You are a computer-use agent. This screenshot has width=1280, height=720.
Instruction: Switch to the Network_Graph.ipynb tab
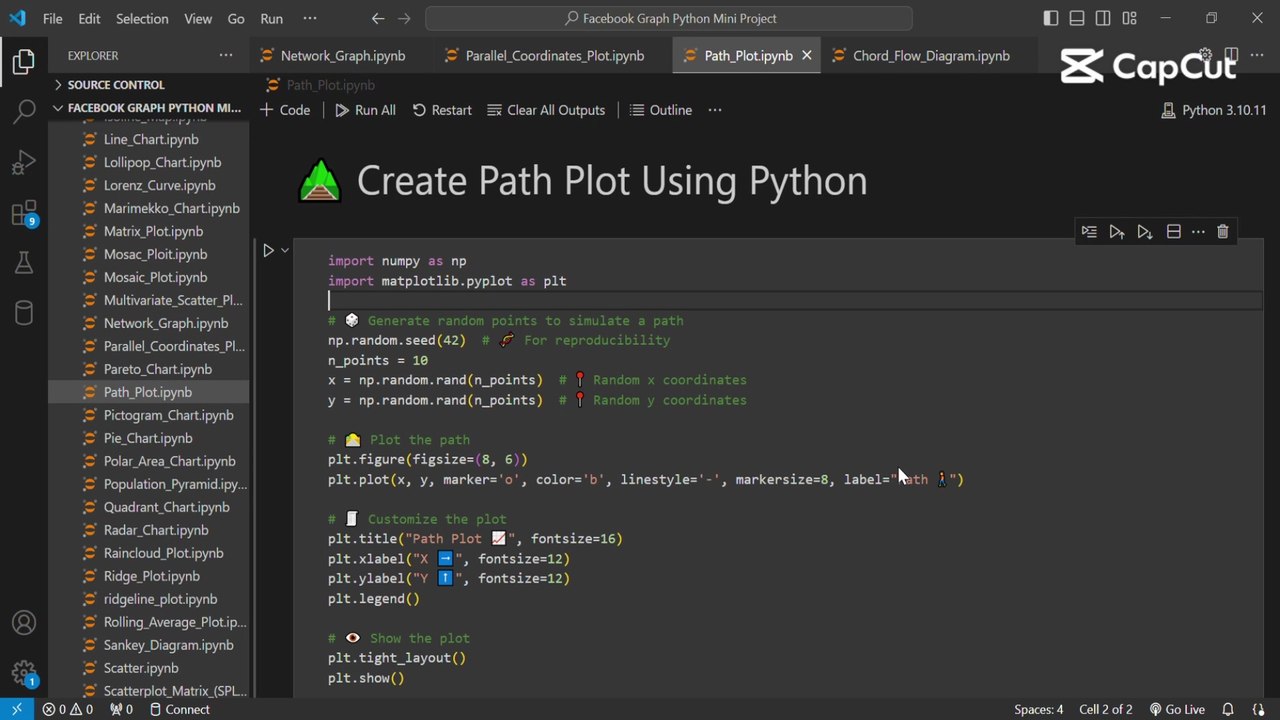tap(343, 56)
